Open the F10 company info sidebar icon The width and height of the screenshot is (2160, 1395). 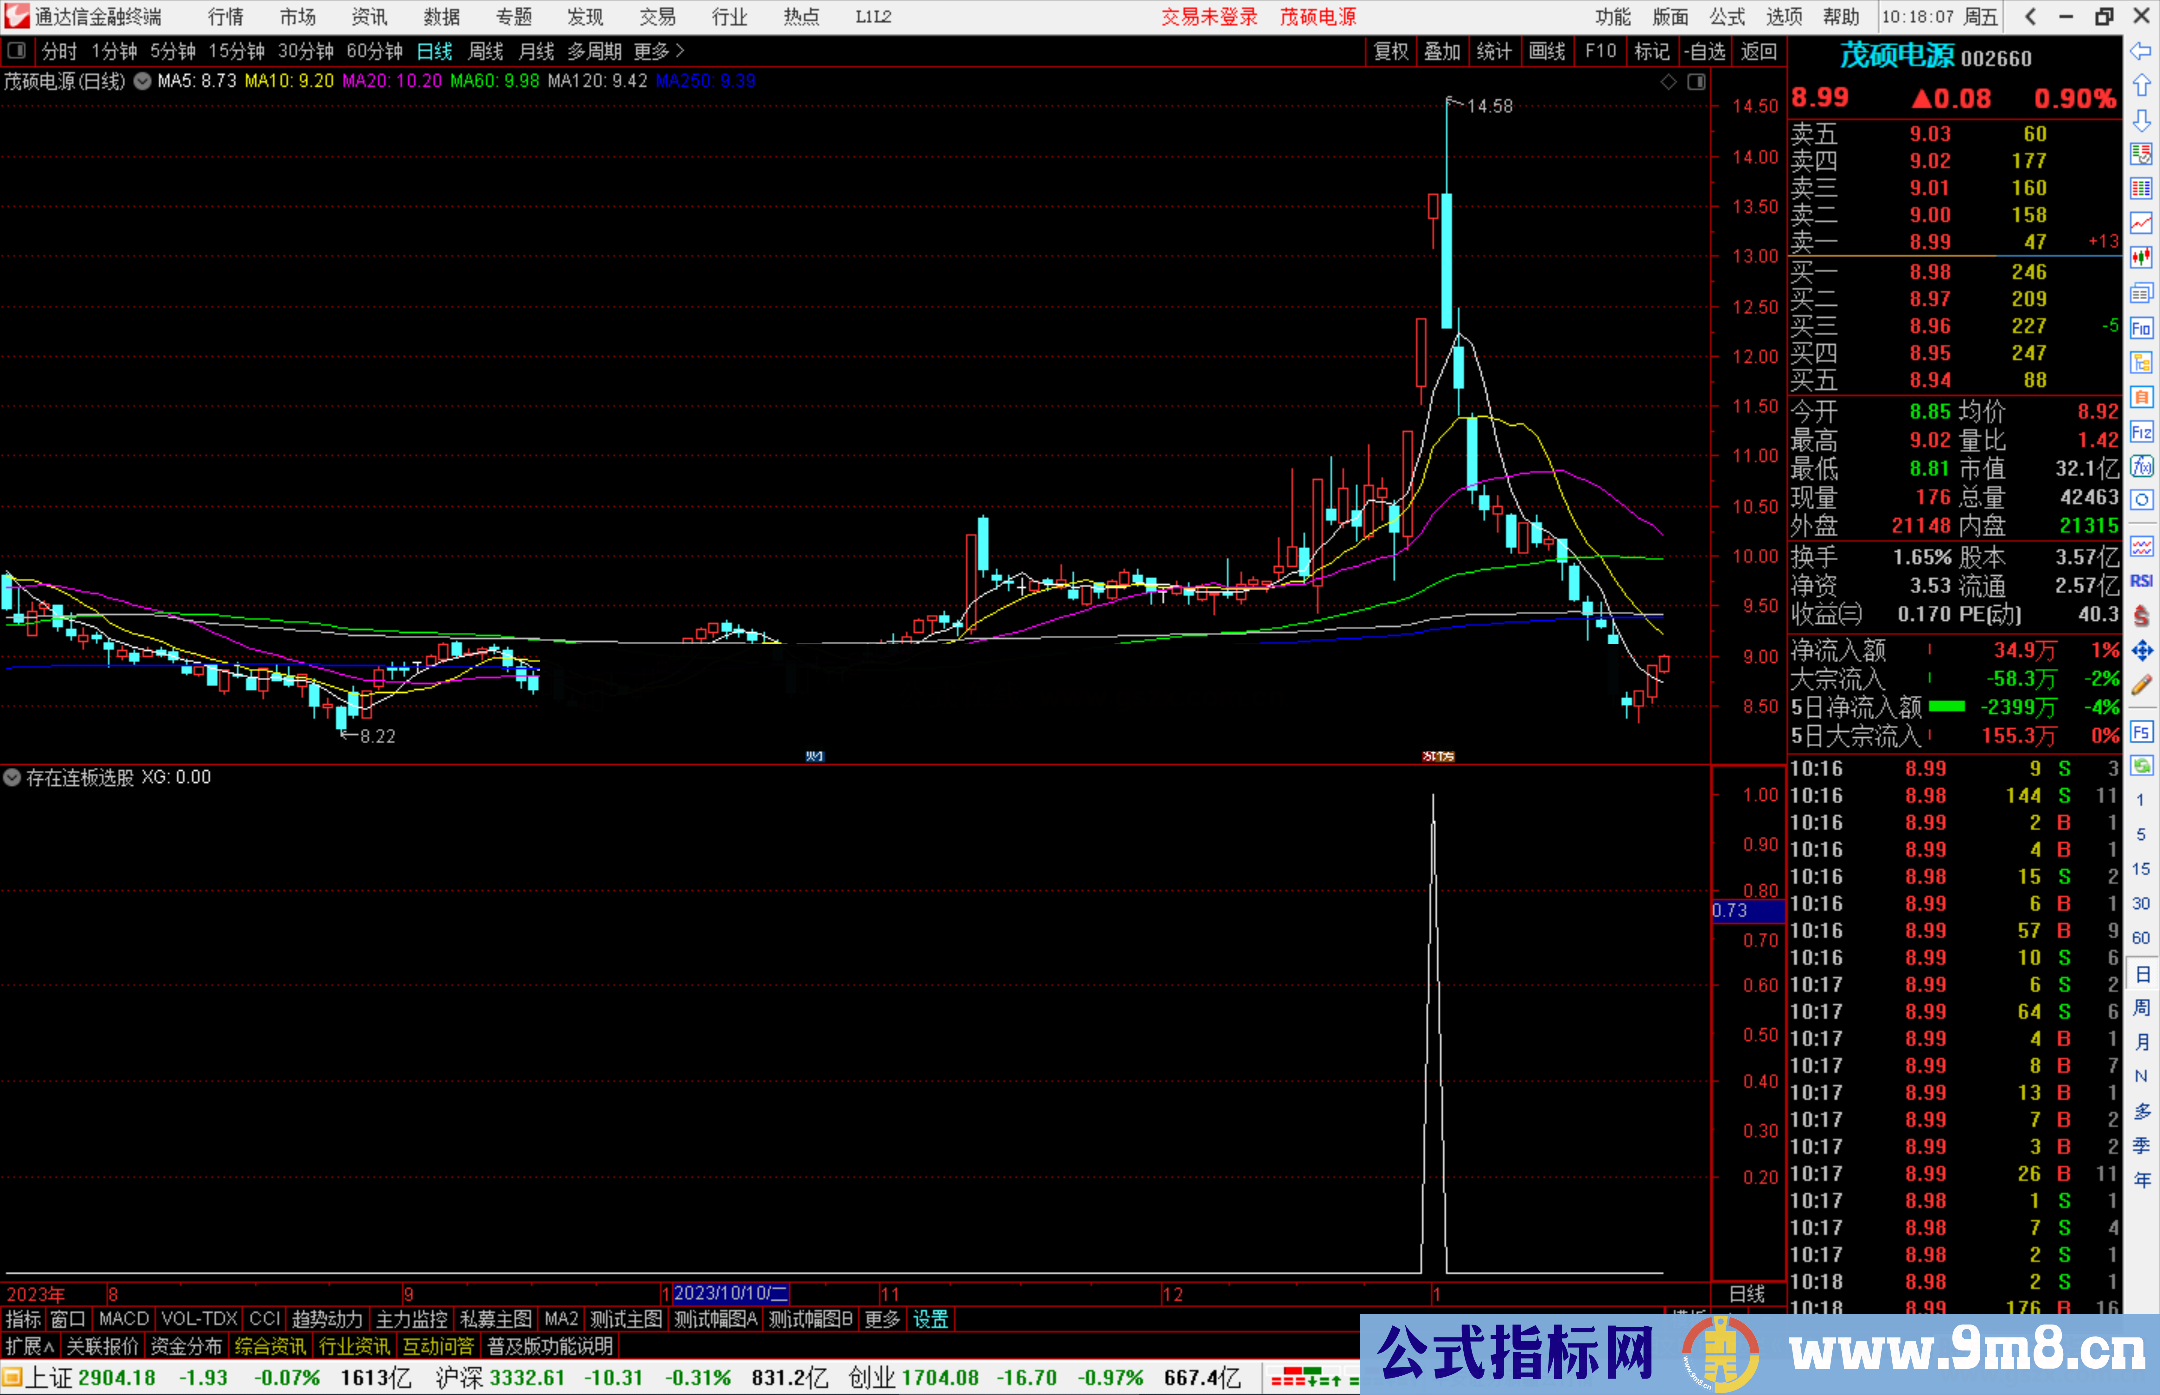tap(2141, 328)
